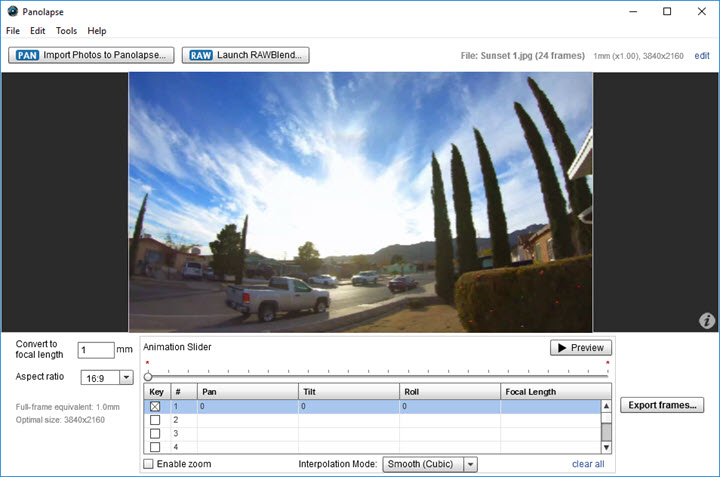Click the Animation Slider handle
This screenshot has width=720, height=477.
[x=148, y=377]
